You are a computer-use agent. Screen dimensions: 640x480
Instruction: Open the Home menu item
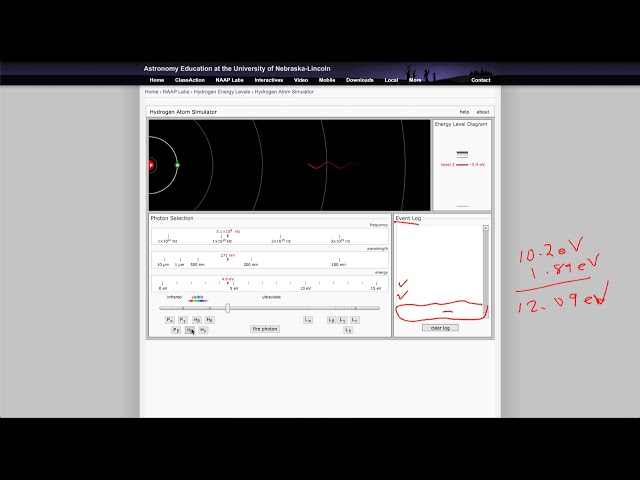pyautogui.click(x=157, y=80)
